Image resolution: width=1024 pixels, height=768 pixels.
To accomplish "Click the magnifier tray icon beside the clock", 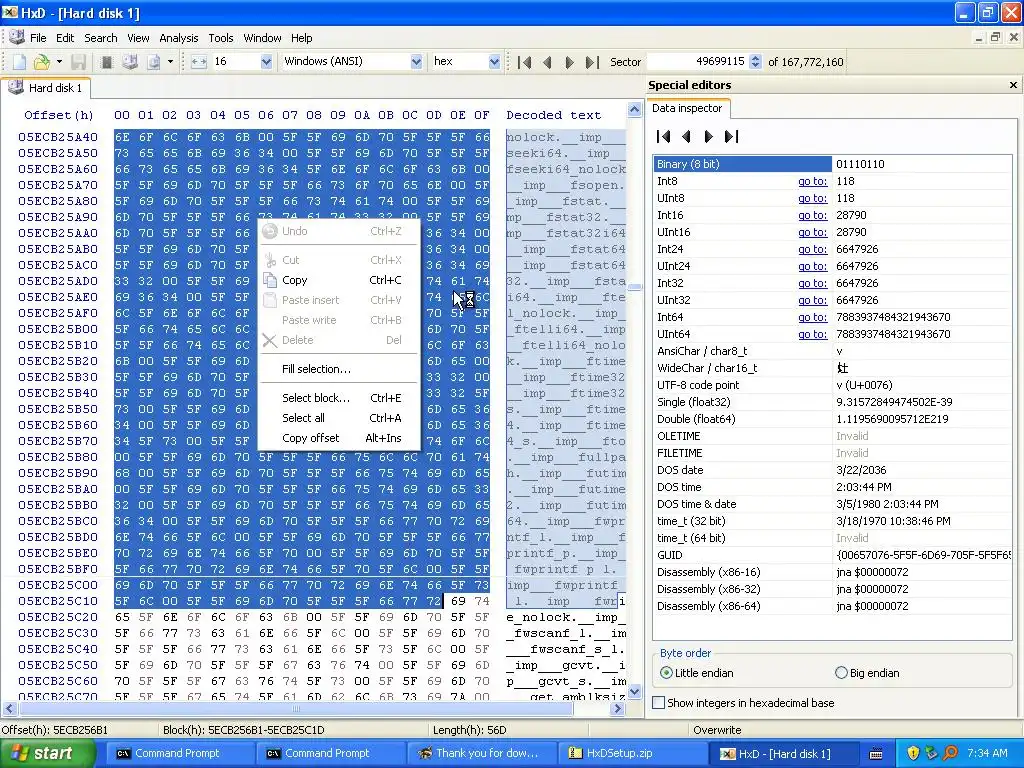I will (950, 753).
